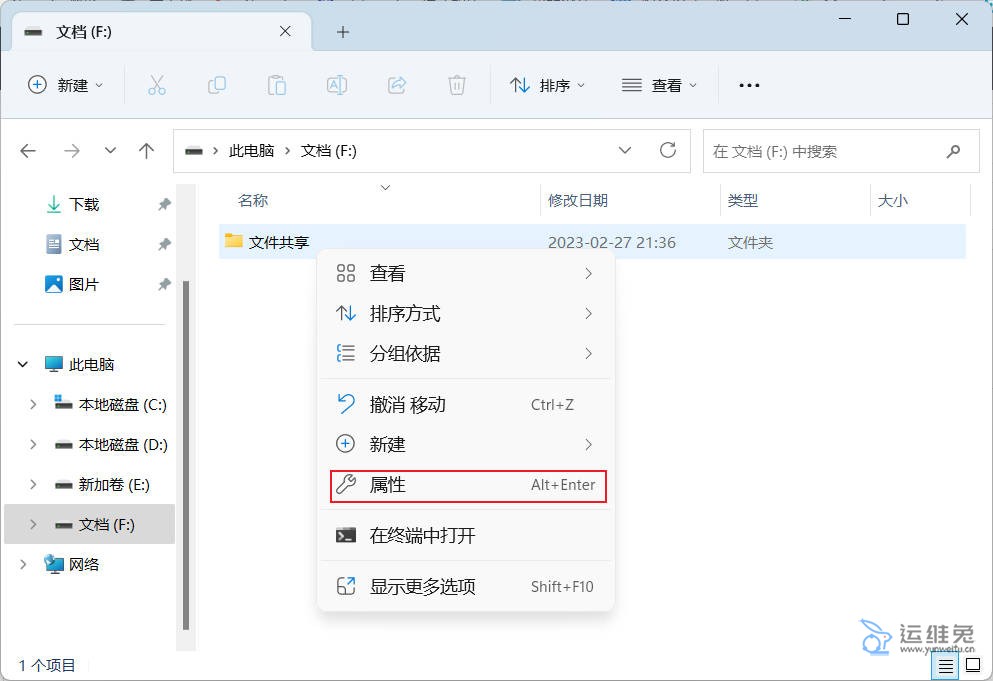Viewport: 993px width, 681px height.
Task: Click the Share icon on the toolbar
Action: (397, 85)
